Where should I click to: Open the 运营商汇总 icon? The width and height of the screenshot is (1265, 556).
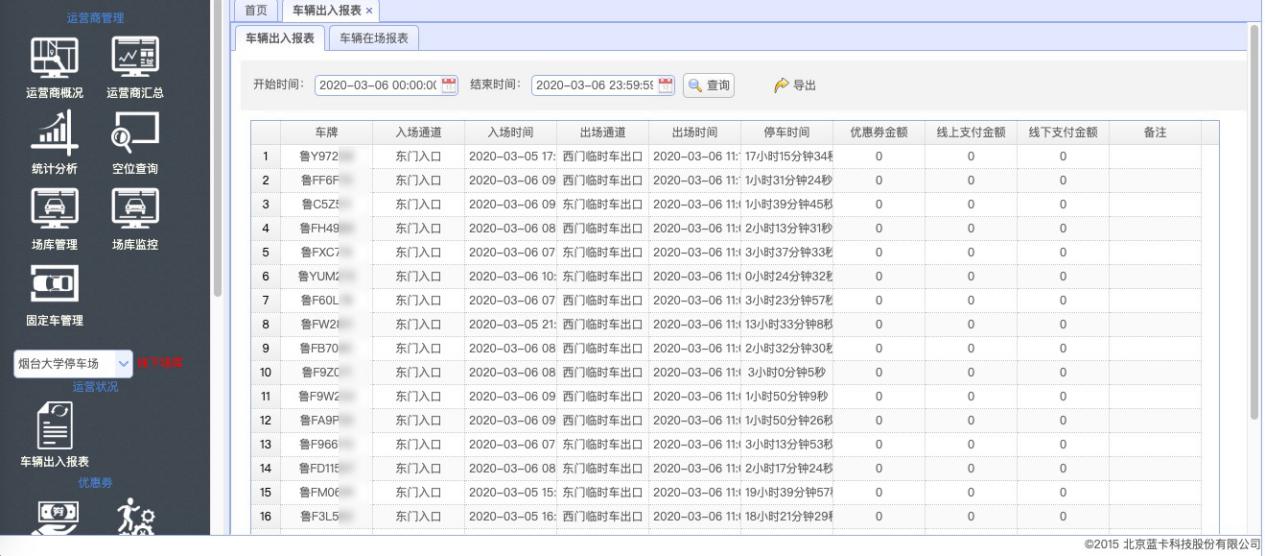[135, 58]
